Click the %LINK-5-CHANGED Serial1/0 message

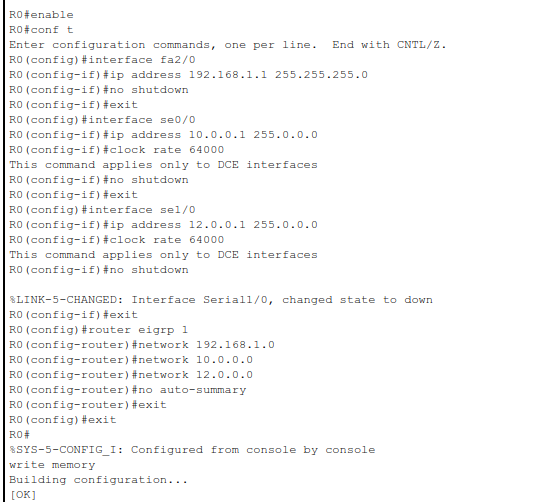point(221,300)
